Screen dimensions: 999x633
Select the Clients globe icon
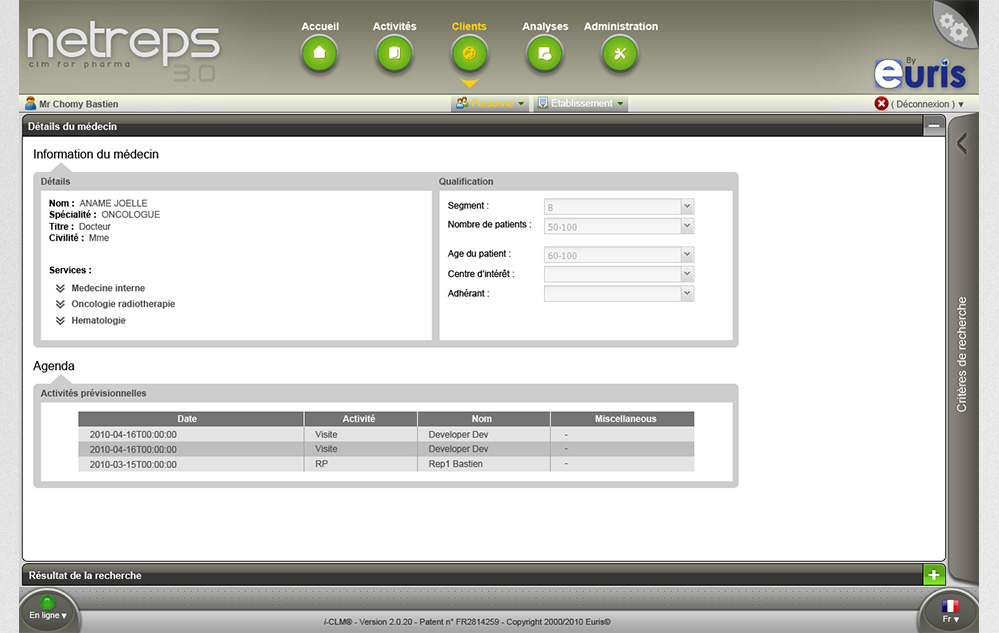470,53
